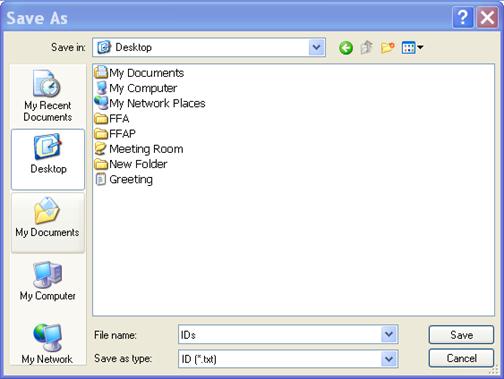
Task: Select the Greeting text file
Action: point(124,179)
